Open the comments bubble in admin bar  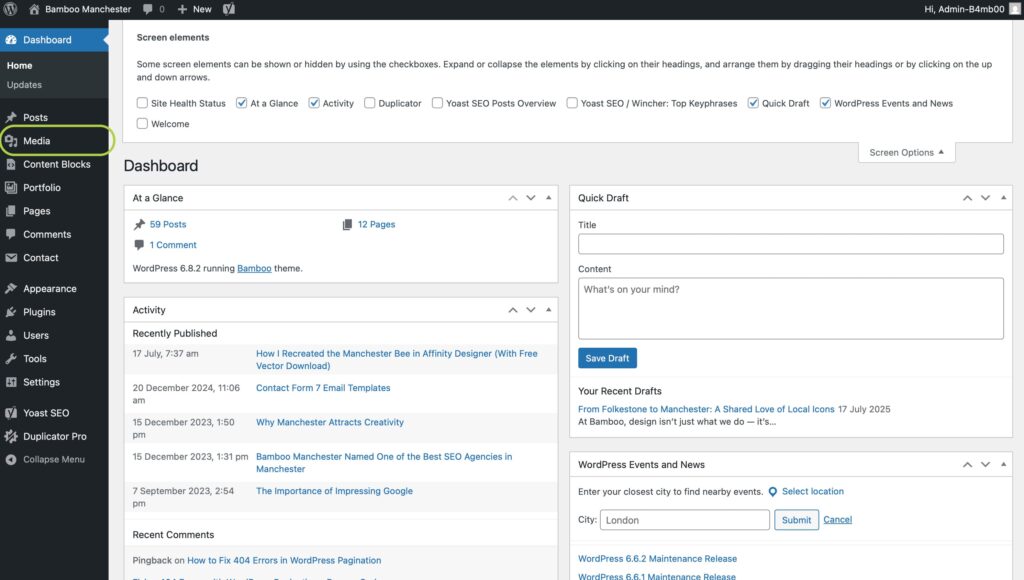(148, 9)
